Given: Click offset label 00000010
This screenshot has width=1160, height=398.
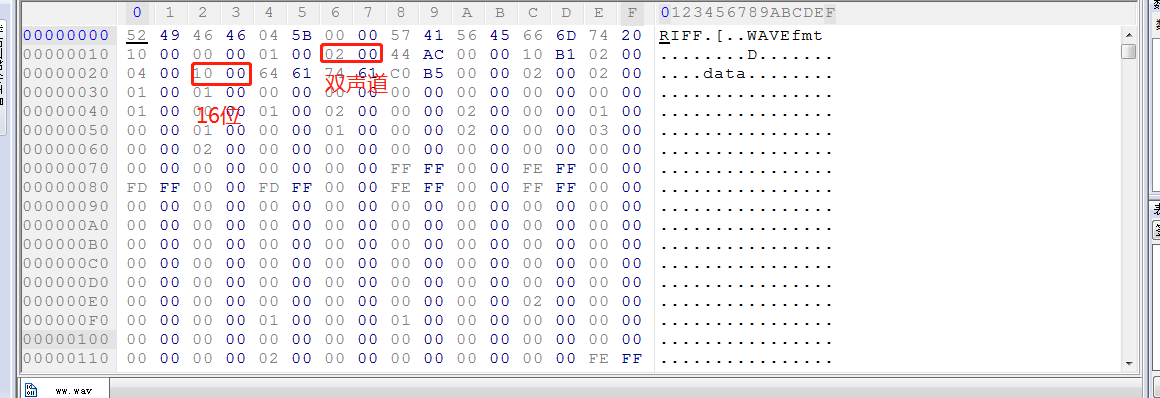Looking at the screenshot, I should coord(66,54).
